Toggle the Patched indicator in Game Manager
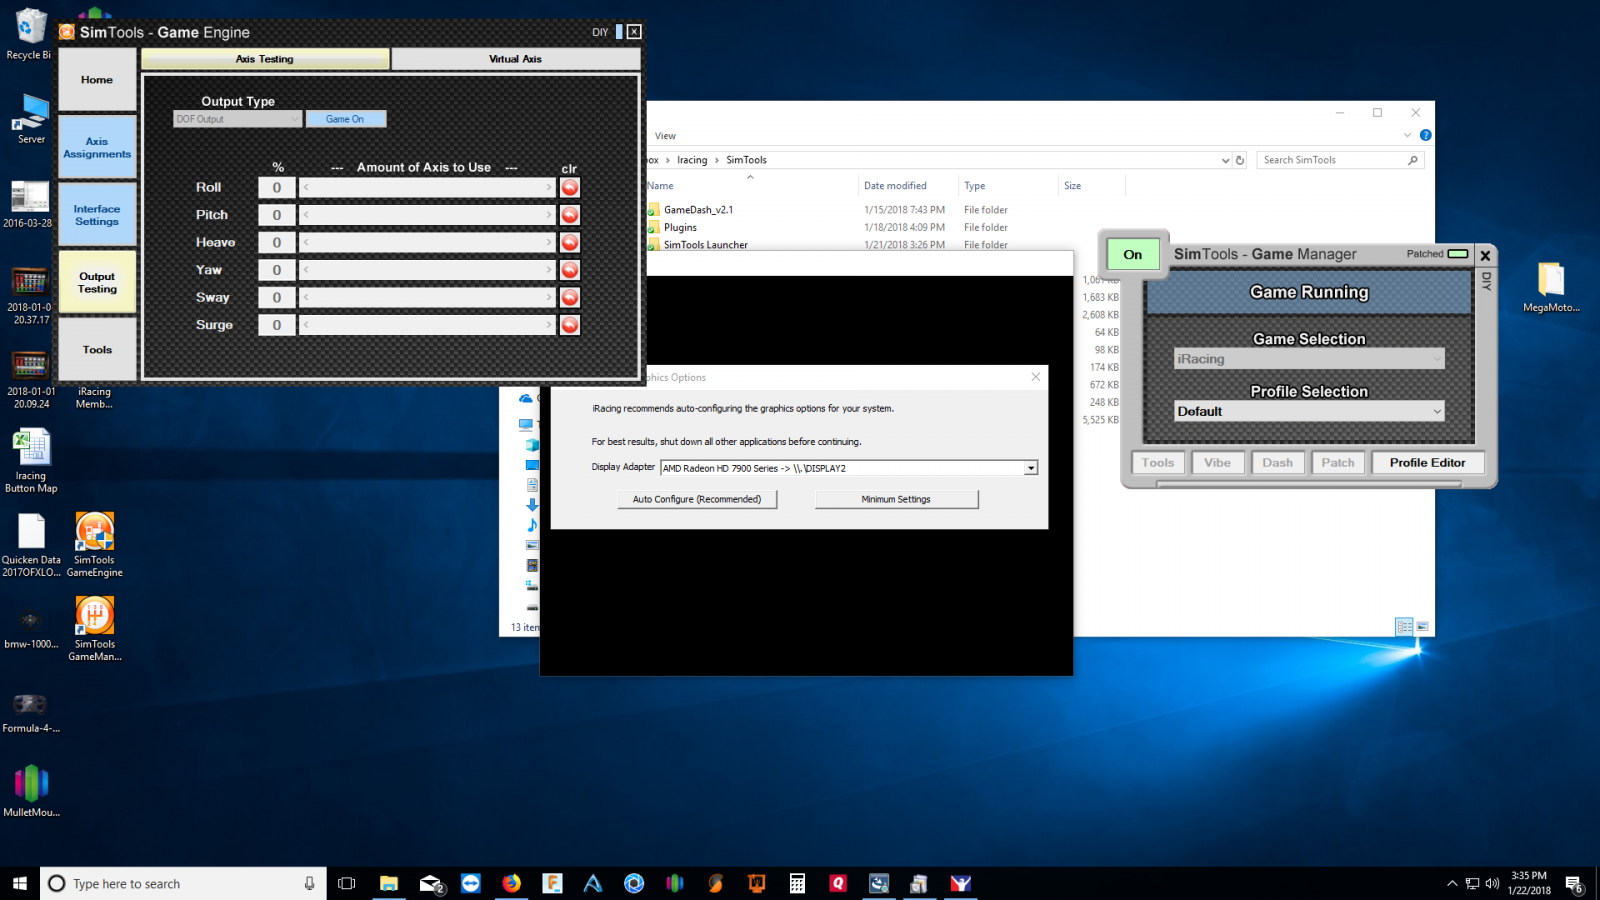1600x900 pixels. (1458, 254)
